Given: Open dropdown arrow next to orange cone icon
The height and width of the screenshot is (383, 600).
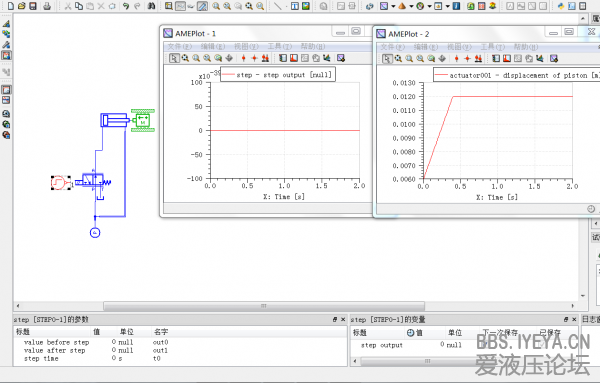Looking at the screenshot, I should pos(411,6).
